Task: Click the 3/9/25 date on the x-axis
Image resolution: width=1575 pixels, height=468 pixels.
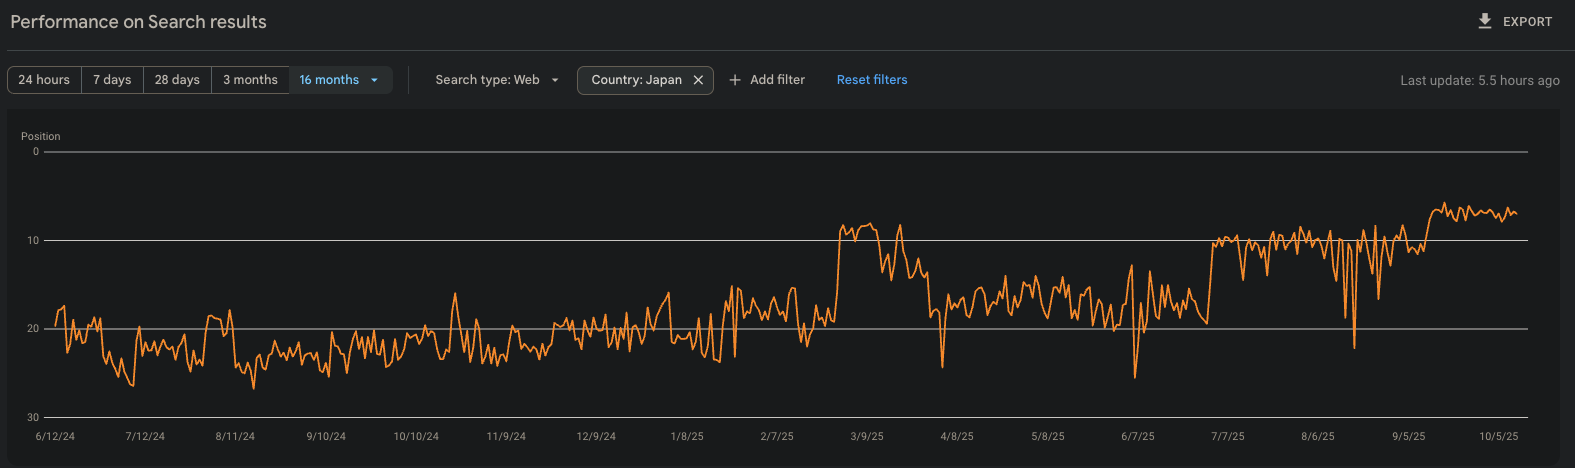Action: pyautogui.click(x=867, y=437)
